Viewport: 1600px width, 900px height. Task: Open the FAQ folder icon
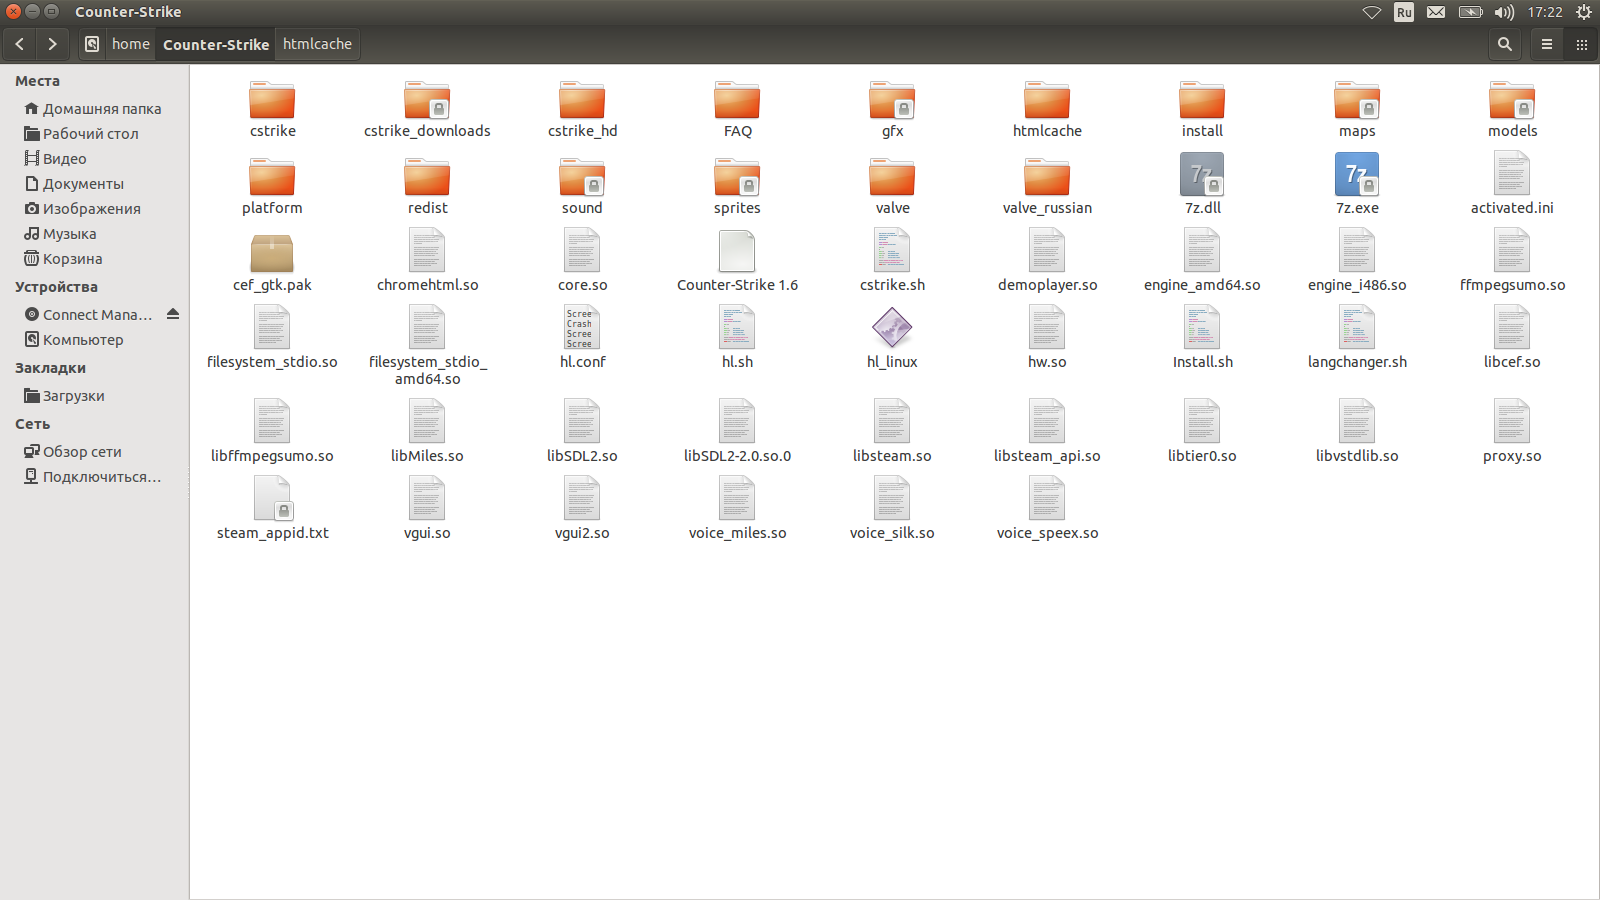pos(737,100)
